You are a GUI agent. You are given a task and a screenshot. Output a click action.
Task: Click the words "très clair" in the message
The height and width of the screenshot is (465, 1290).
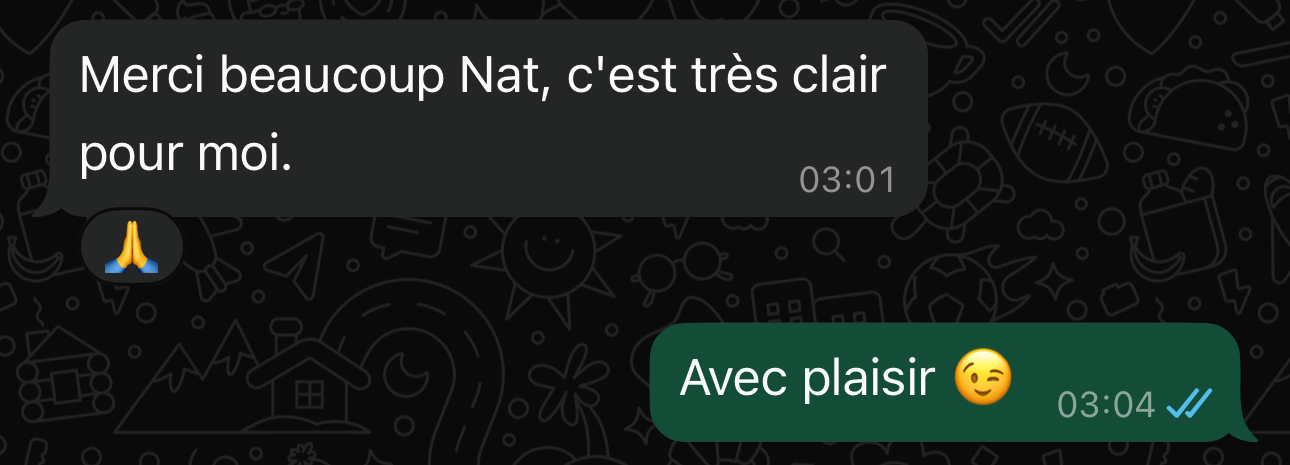point(786,75)
